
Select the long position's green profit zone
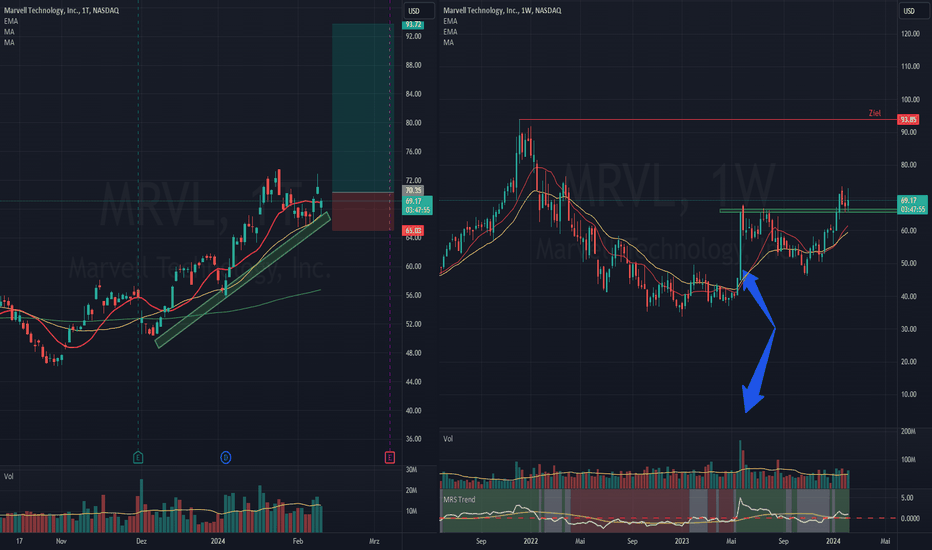click(x=363, y=108)
